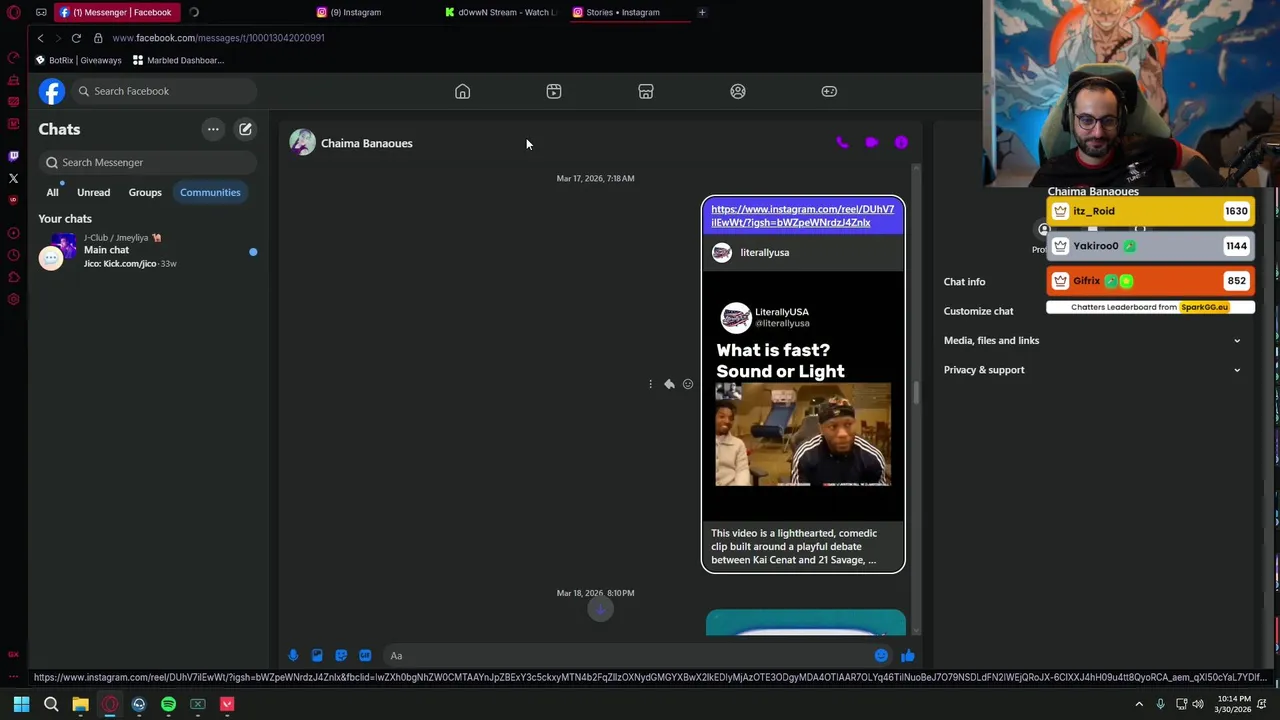
Task: Click the conversation vertical scrollbar
Action: 917,392
